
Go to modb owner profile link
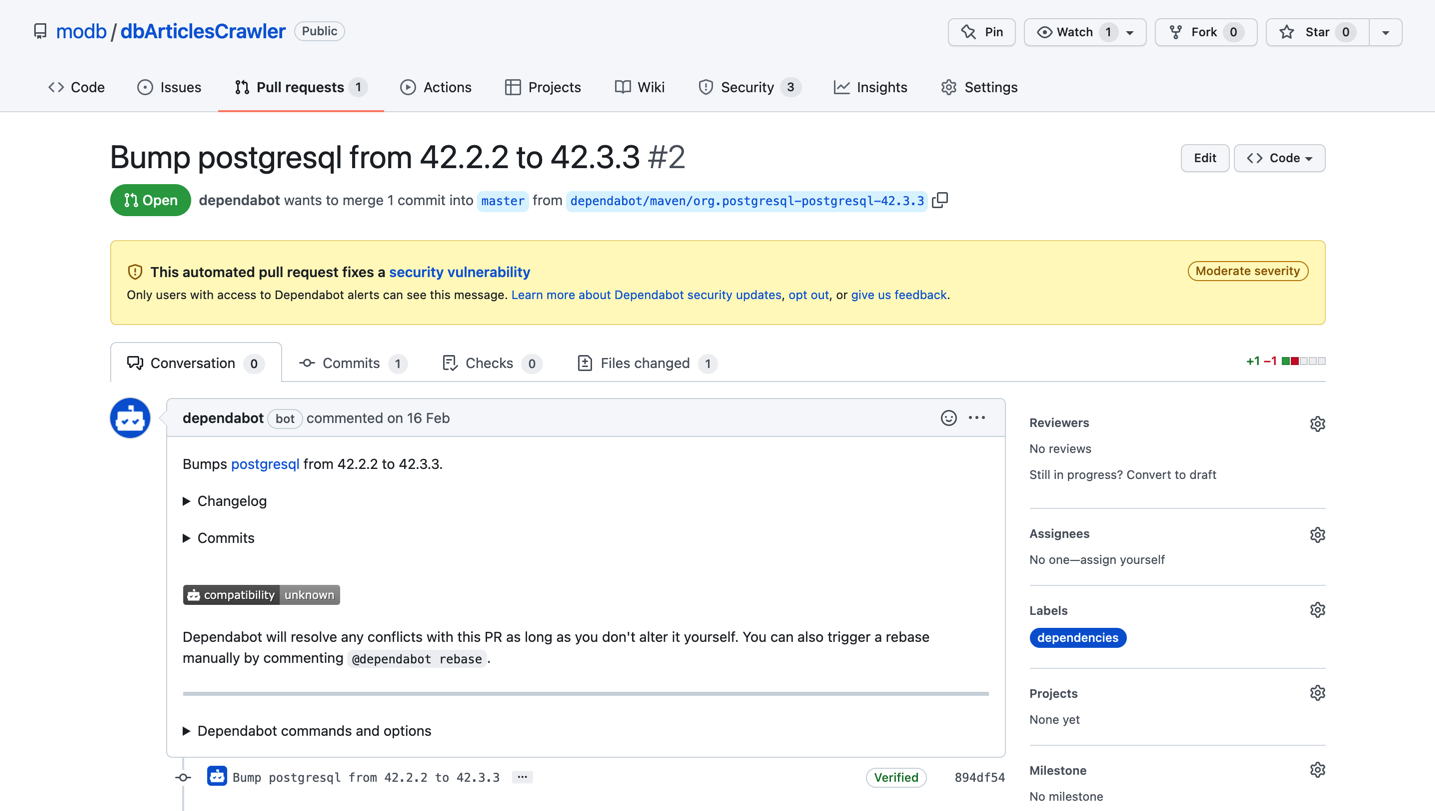tap(81, 31)
